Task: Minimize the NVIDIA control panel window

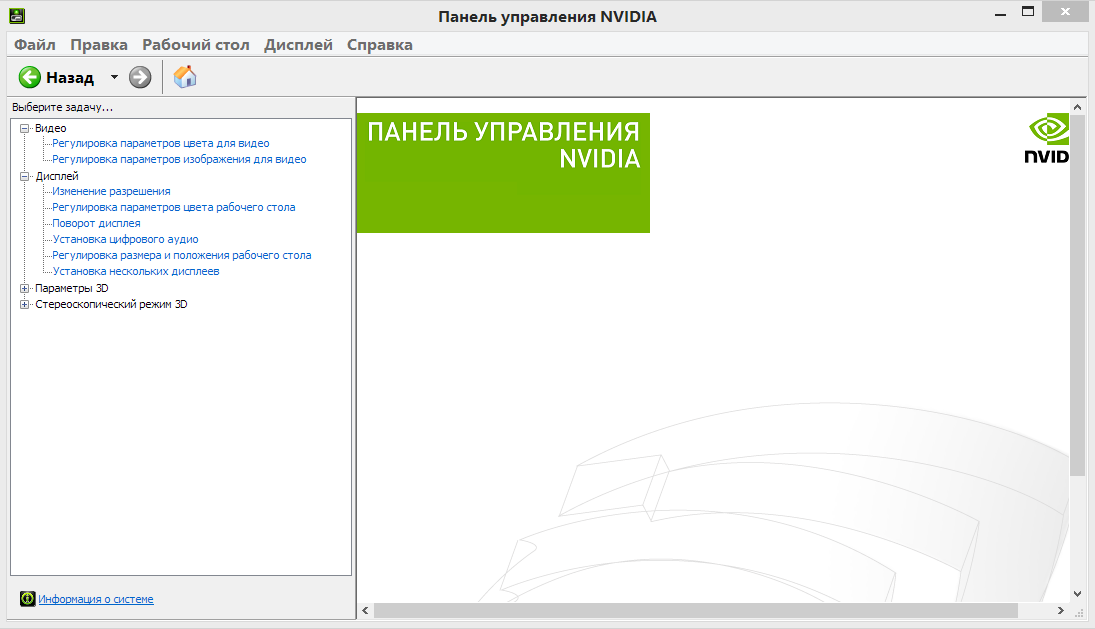Action: pyautogui.click(x=1001, y=13)
